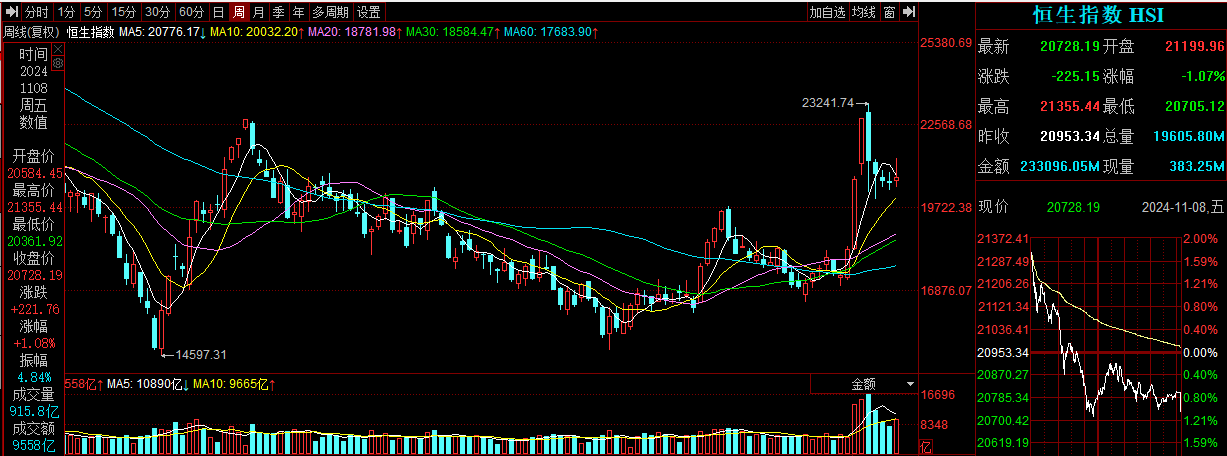
Task: Select the 30分 period tab
Action: pos(157,12)
